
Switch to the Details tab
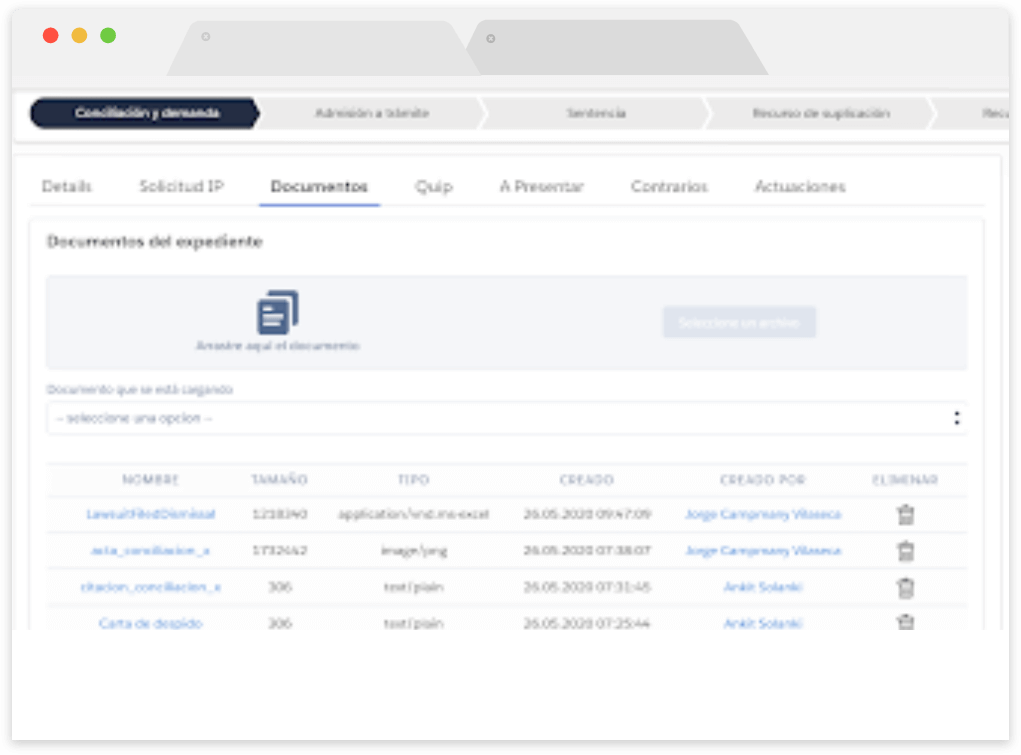coord(66,186)
